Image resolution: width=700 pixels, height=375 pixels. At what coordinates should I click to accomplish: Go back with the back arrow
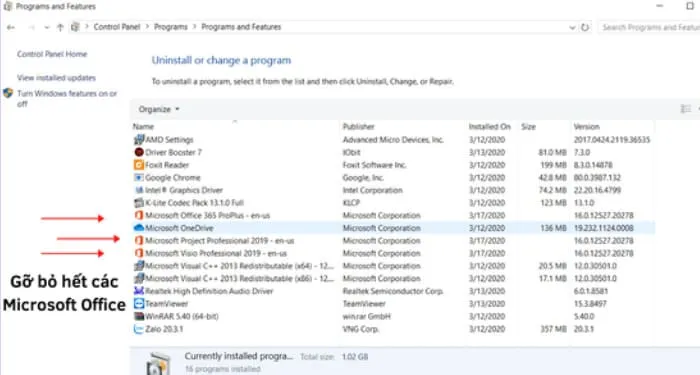[x=11, y=27]
